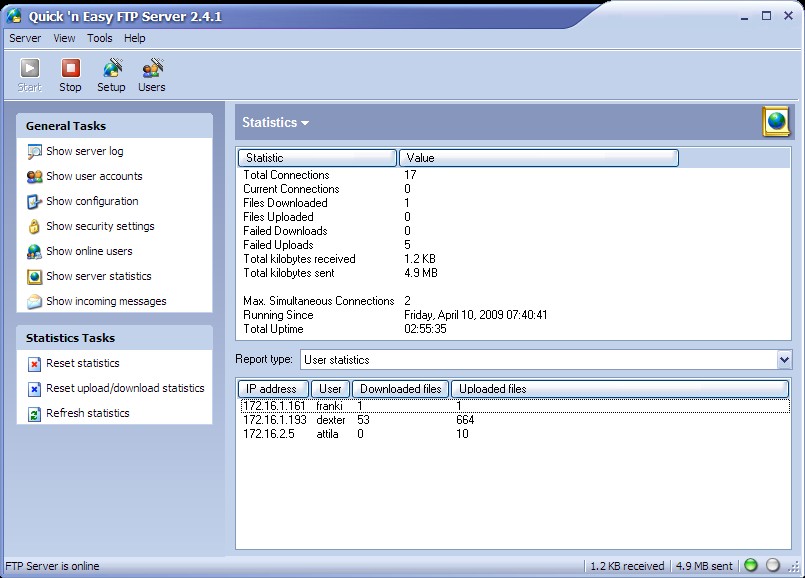Click the green status light in status bar
The image size is (805, 578).
coord(751,565)
